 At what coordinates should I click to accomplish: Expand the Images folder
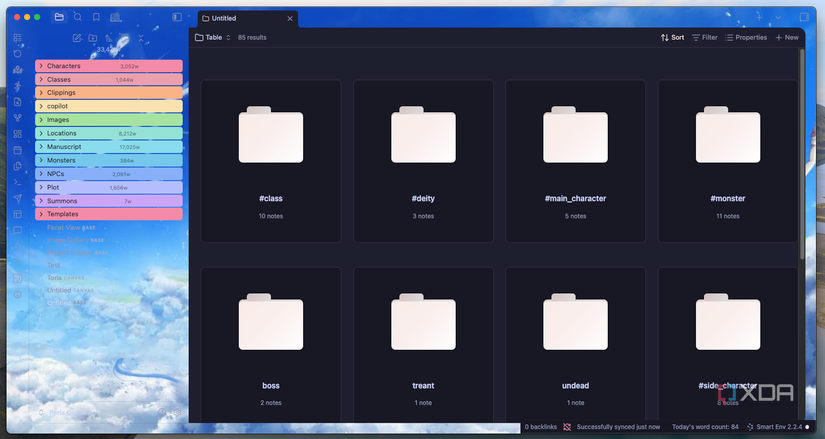(x=109, y=120)
